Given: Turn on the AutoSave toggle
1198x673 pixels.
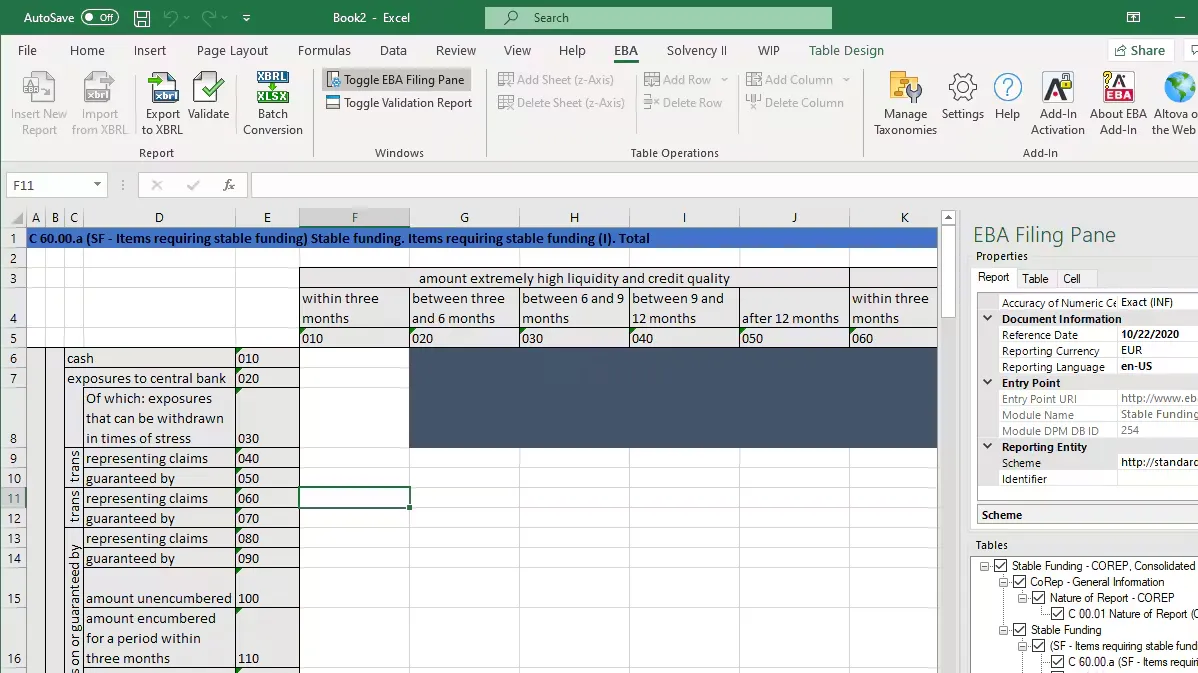Looking at the screenshot, I should (x=99, y=18).
